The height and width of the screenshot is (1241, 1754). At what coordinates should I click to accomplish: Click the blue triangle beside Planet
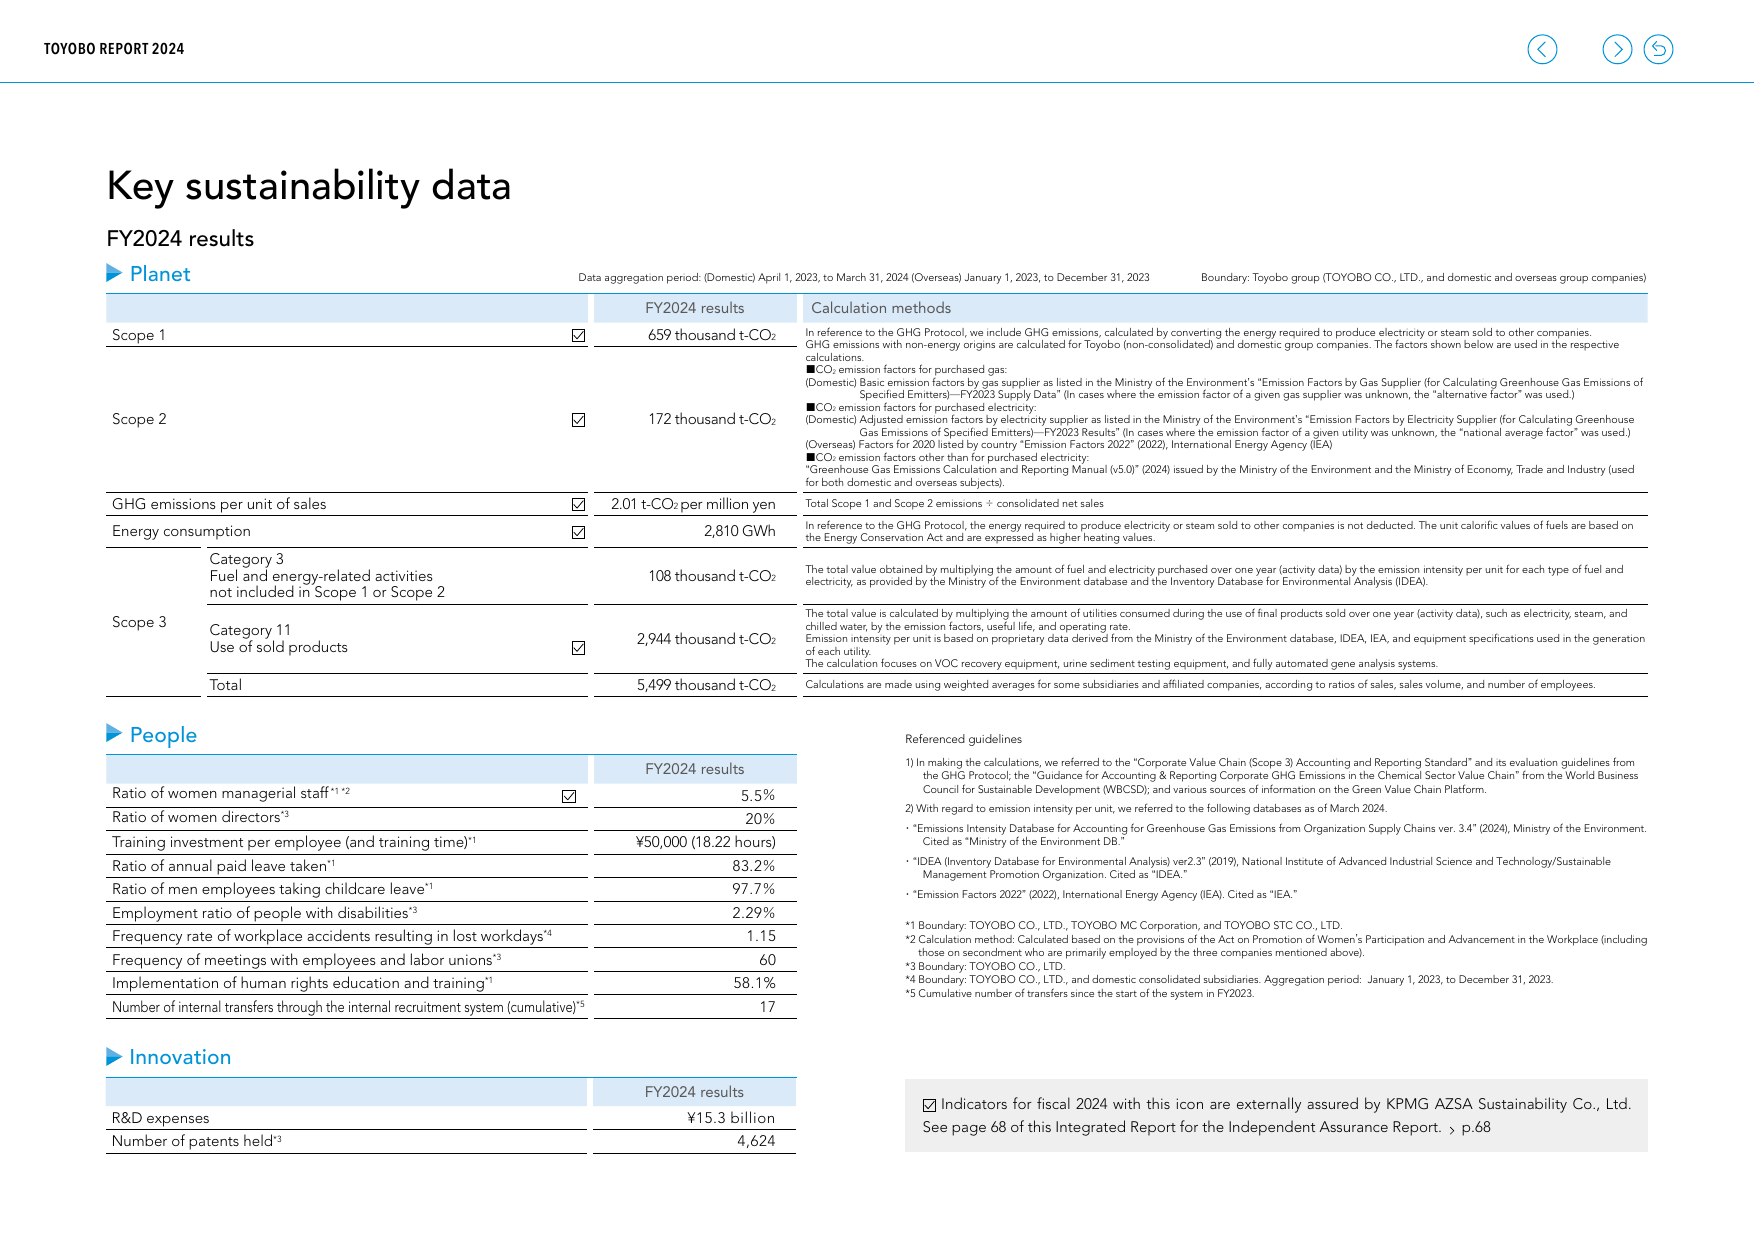click(x=114, y=273)
